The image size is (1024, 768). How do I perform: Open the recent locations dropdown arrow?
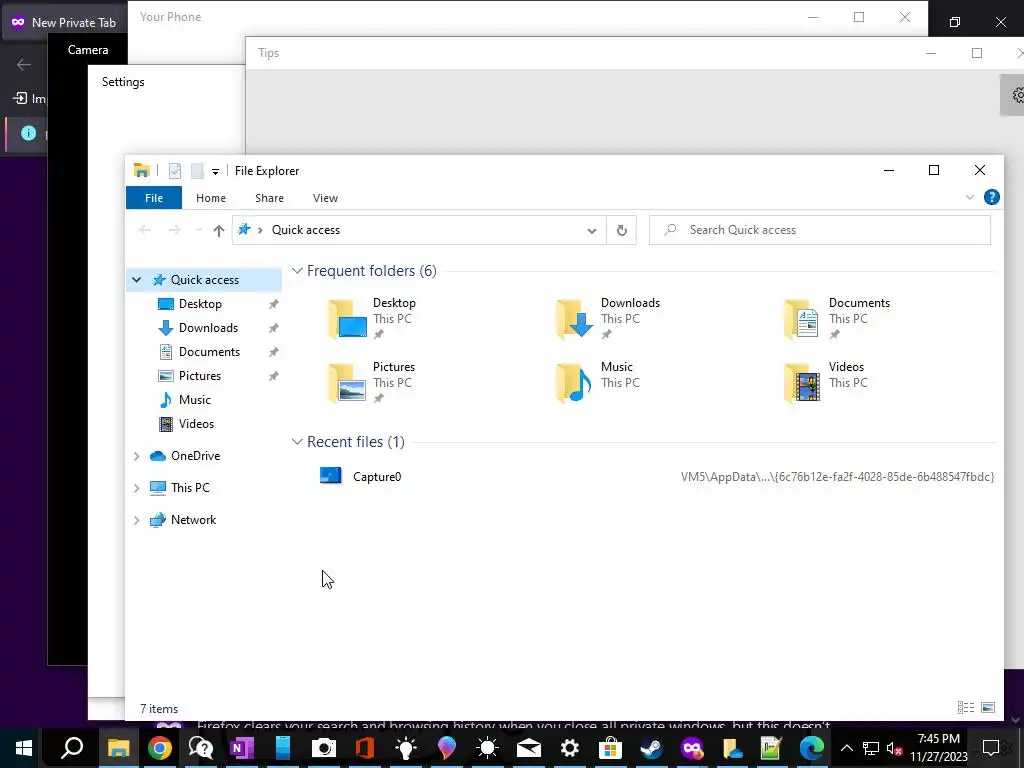coord(199,230)
